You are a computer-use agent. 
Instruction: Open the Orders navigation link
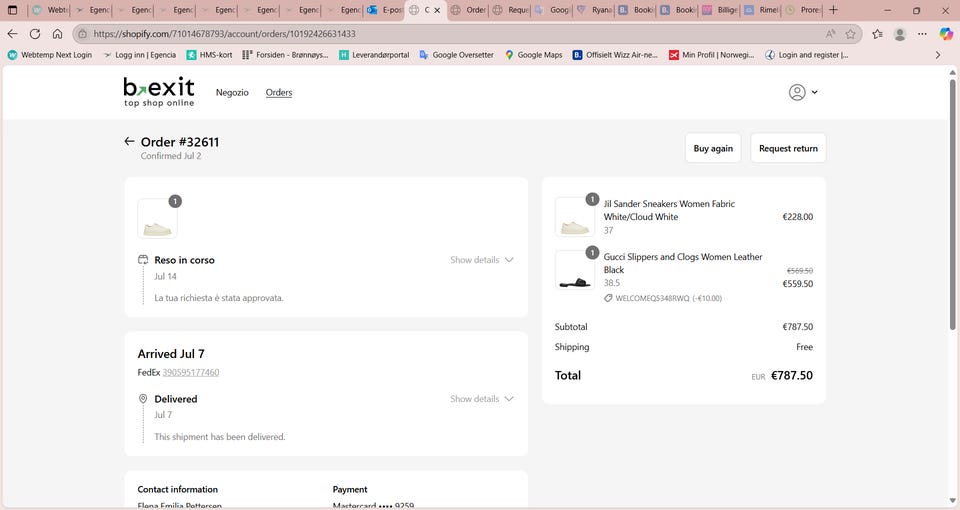point(279,92)
